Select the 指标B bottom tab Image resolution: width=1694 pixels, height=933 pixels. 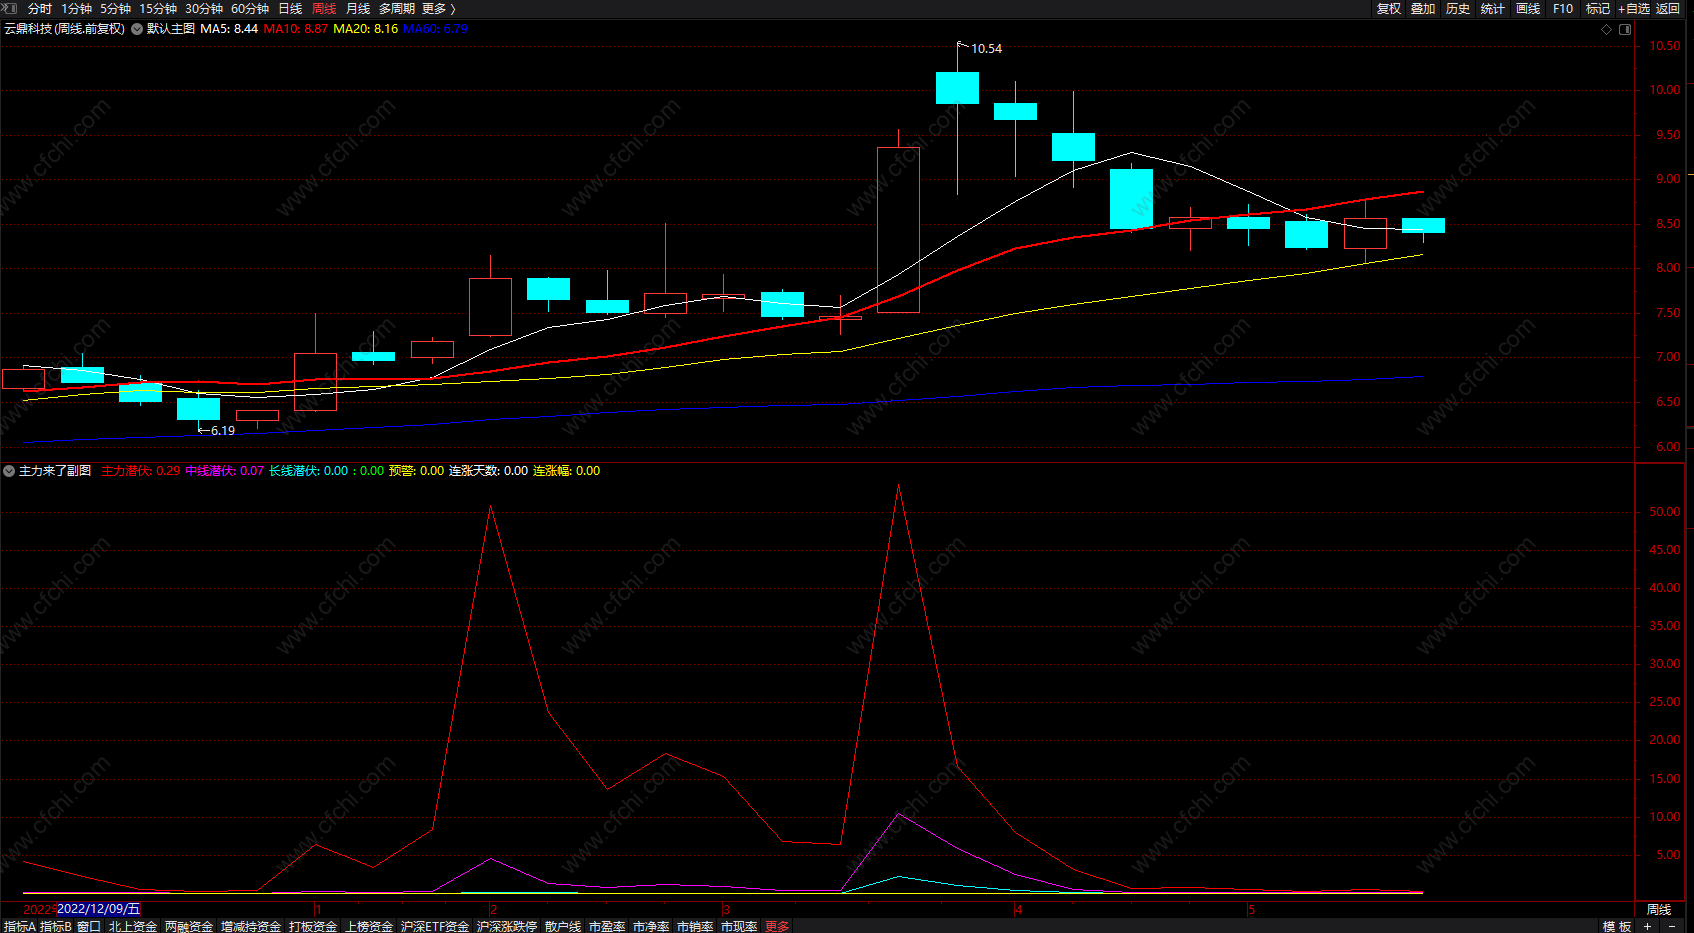pos(56,927)
